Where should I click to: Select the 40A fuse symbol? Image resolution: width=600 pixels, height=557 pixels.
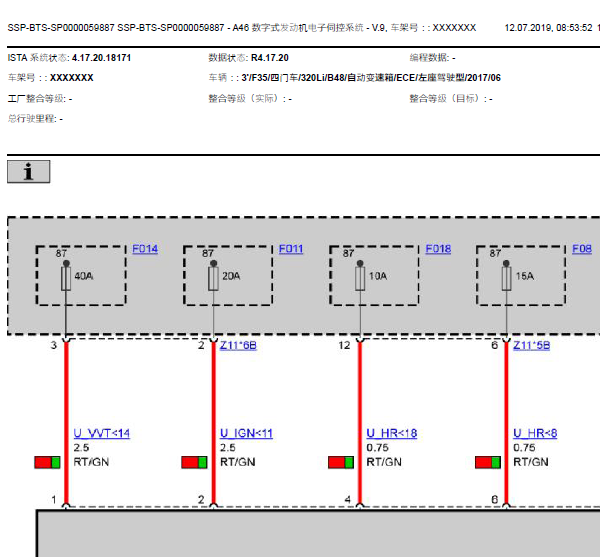(x=66, y=278)
